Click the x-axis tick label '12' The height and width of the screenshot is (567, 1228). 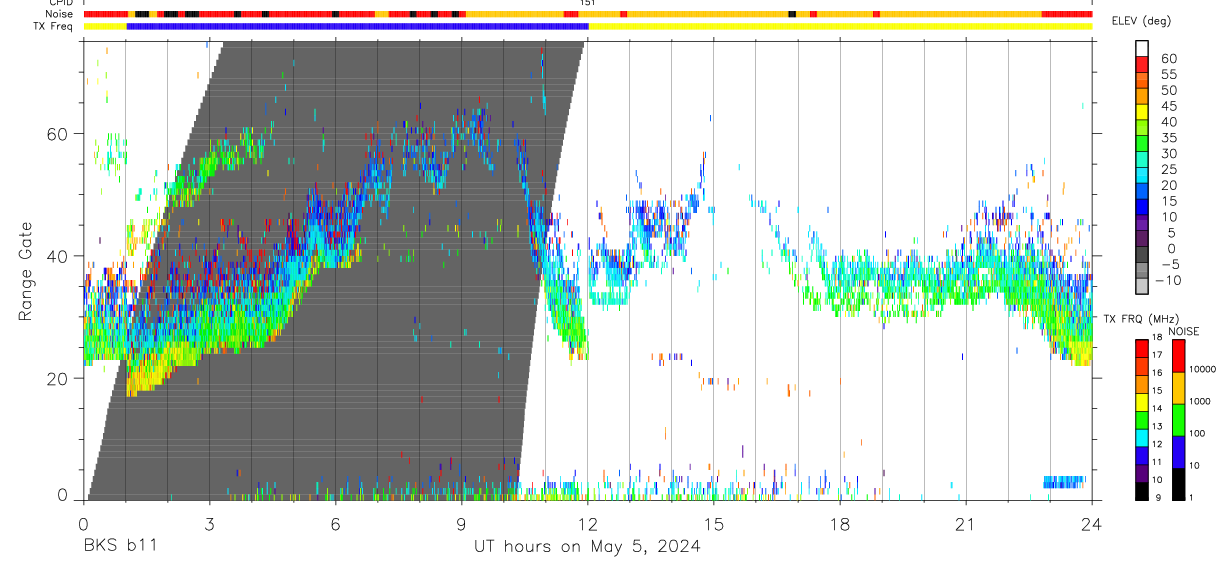(x=587, y=523)
